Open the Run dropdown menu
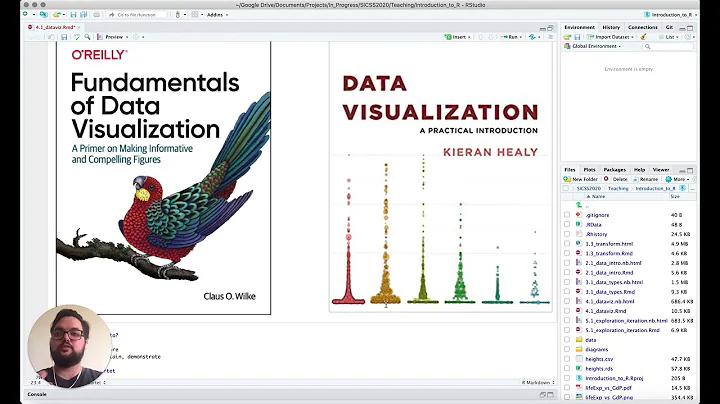This screenshot has height=404, width=720. (512, 37)
